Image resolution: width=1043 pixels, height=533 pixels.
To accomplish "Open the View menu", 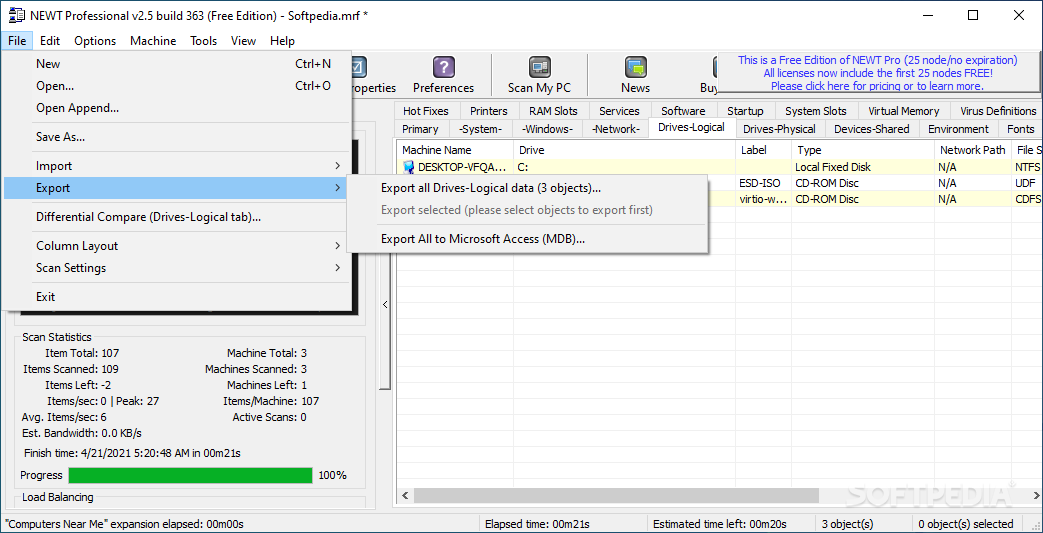I will [x=243, y=41].
